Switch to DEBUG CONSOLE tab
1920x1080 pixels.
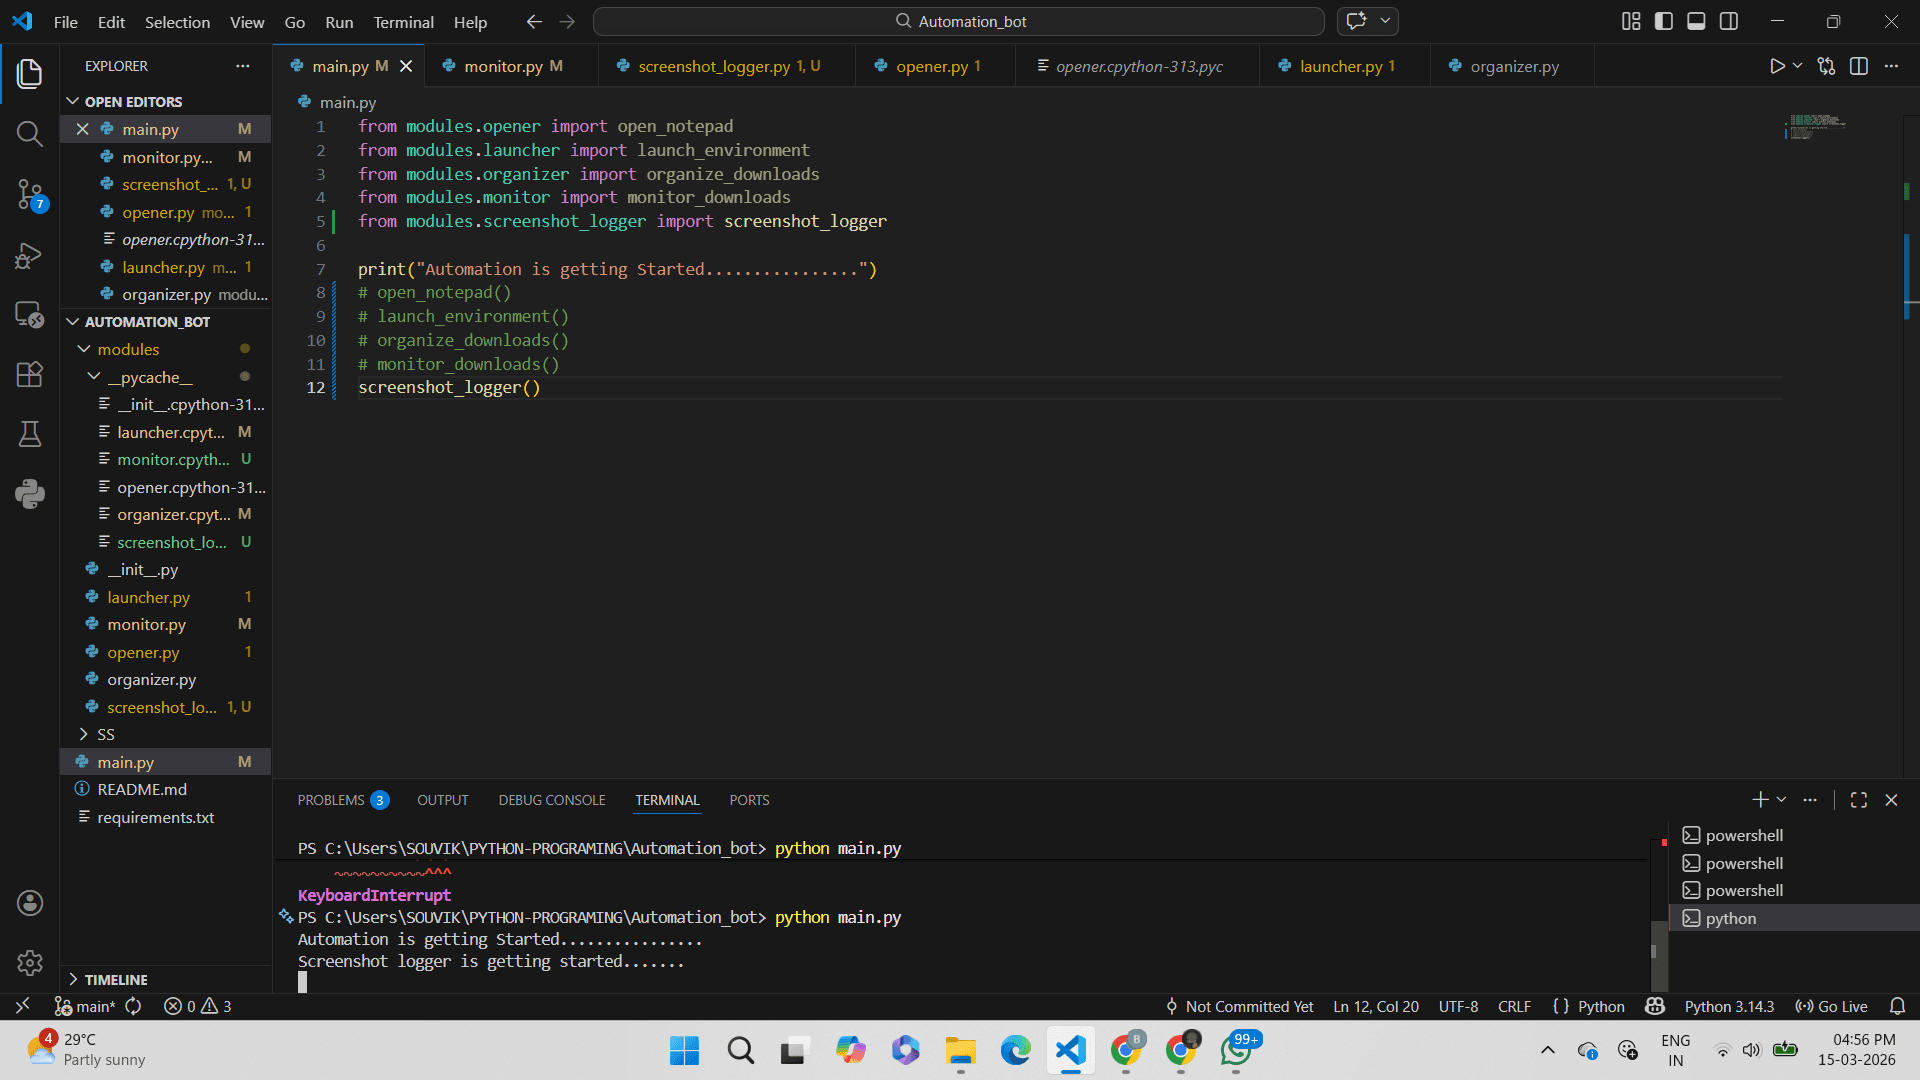point(552,800)
